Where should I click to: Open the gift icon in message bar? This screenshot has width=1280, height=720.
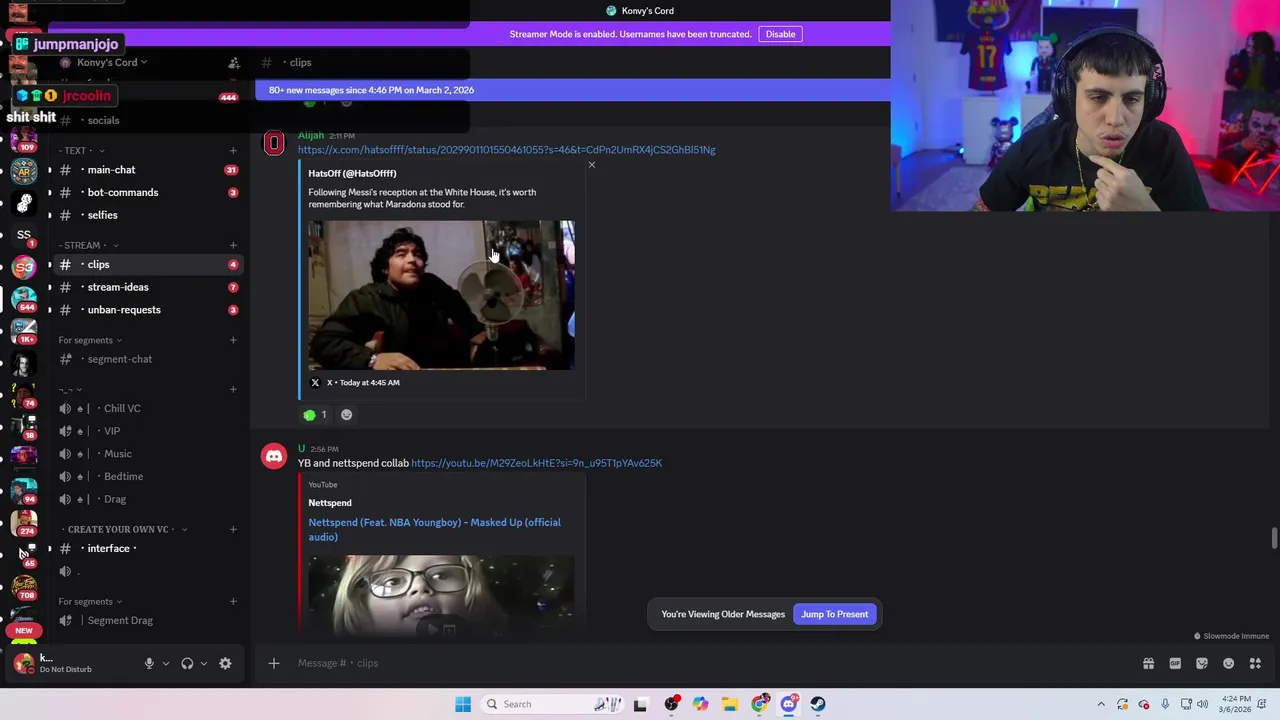coord(1148,663)
